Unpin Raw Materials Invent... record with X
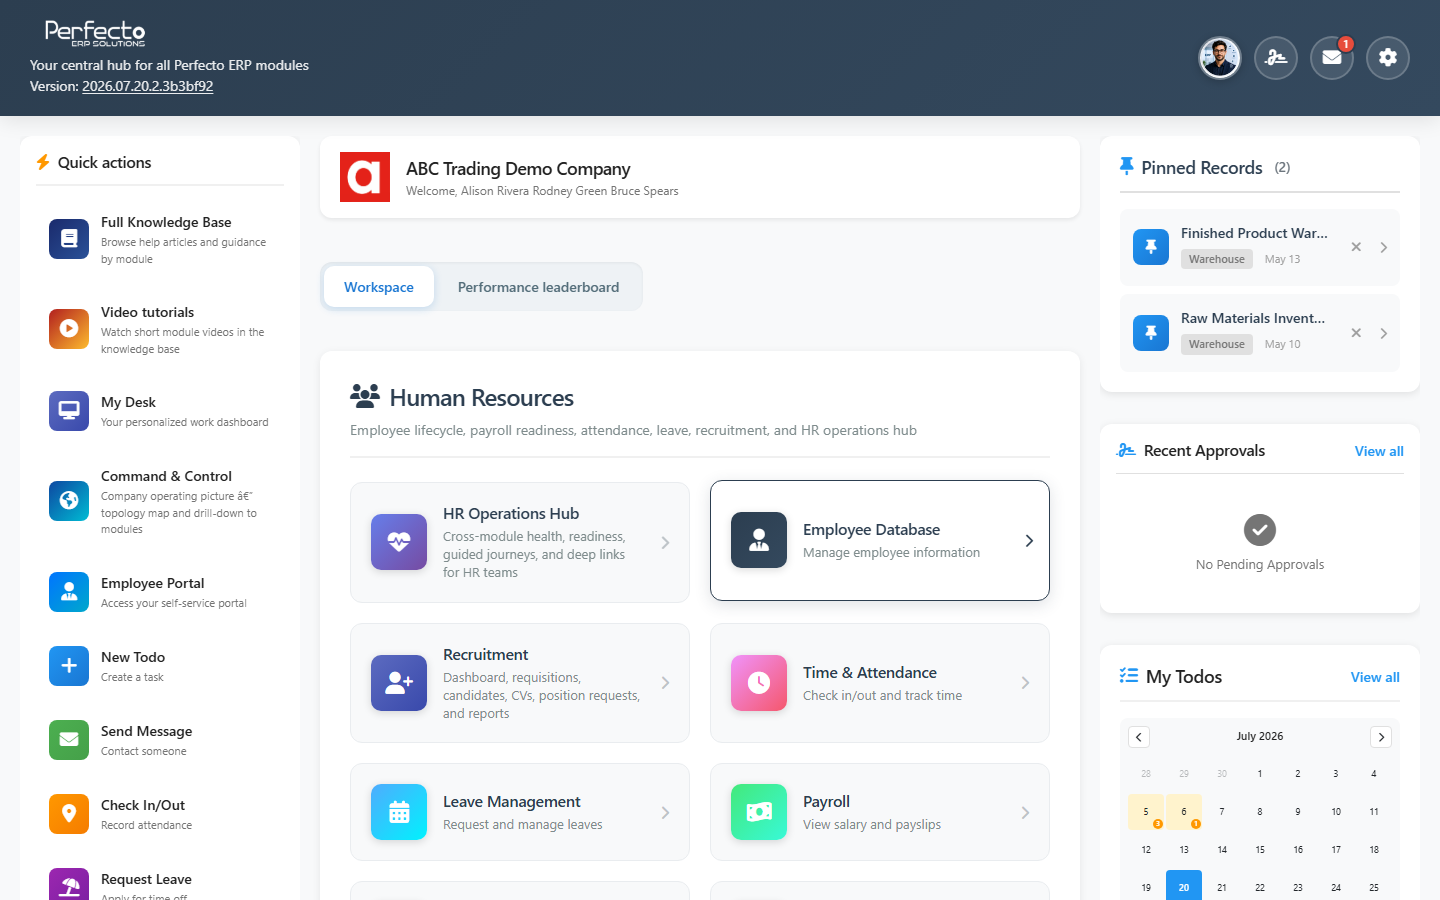The width and height of the screenshot is (1440, 900). [1356, 333]
